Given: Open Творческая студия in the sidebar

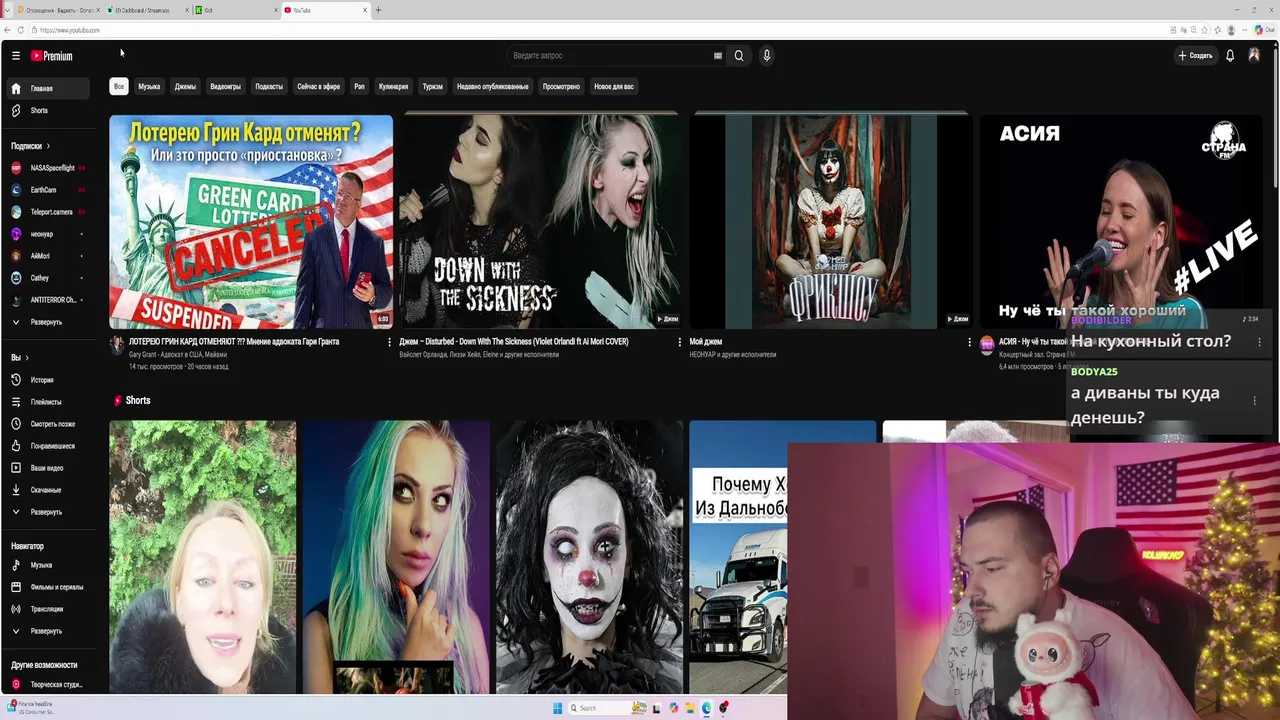Looking at the screenshot, I should tap(48, 685).
